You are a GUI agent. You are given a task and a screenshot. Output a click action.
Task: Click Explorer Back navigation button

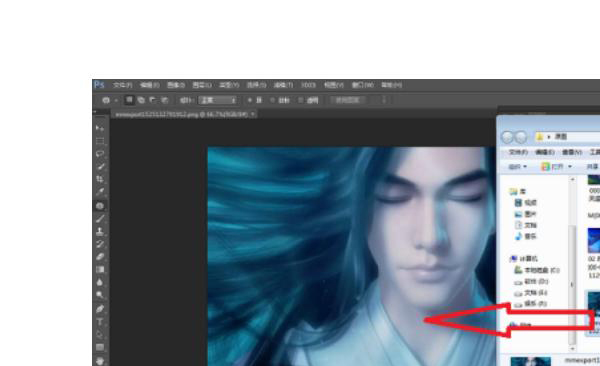click(507, 137)
